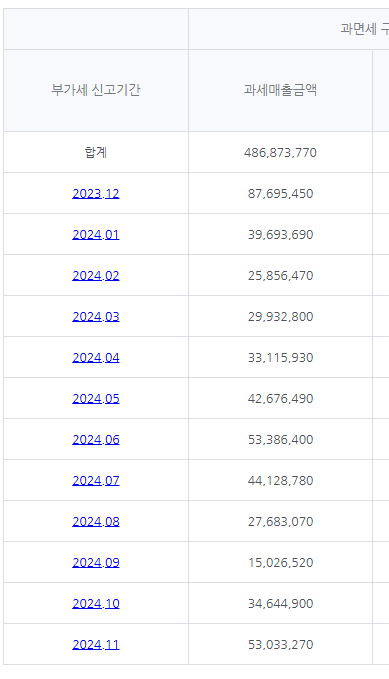Open the 2024.04 reporting period link
This screenshot has height=679, width=389.
96,357
